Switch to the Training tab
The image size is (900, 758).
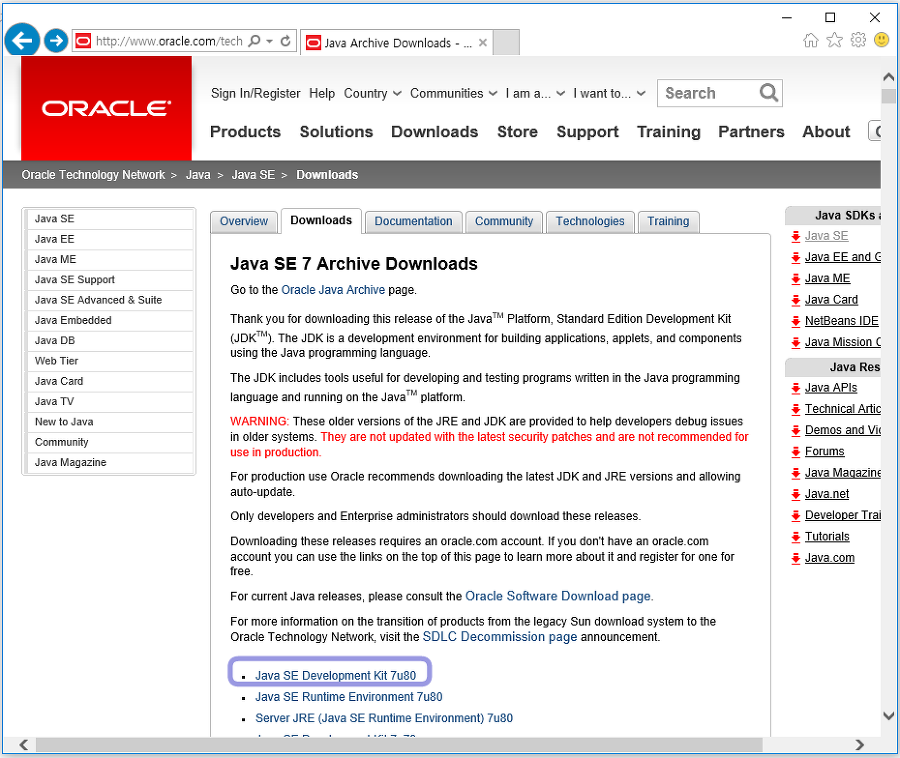click(x=668, y=221)
